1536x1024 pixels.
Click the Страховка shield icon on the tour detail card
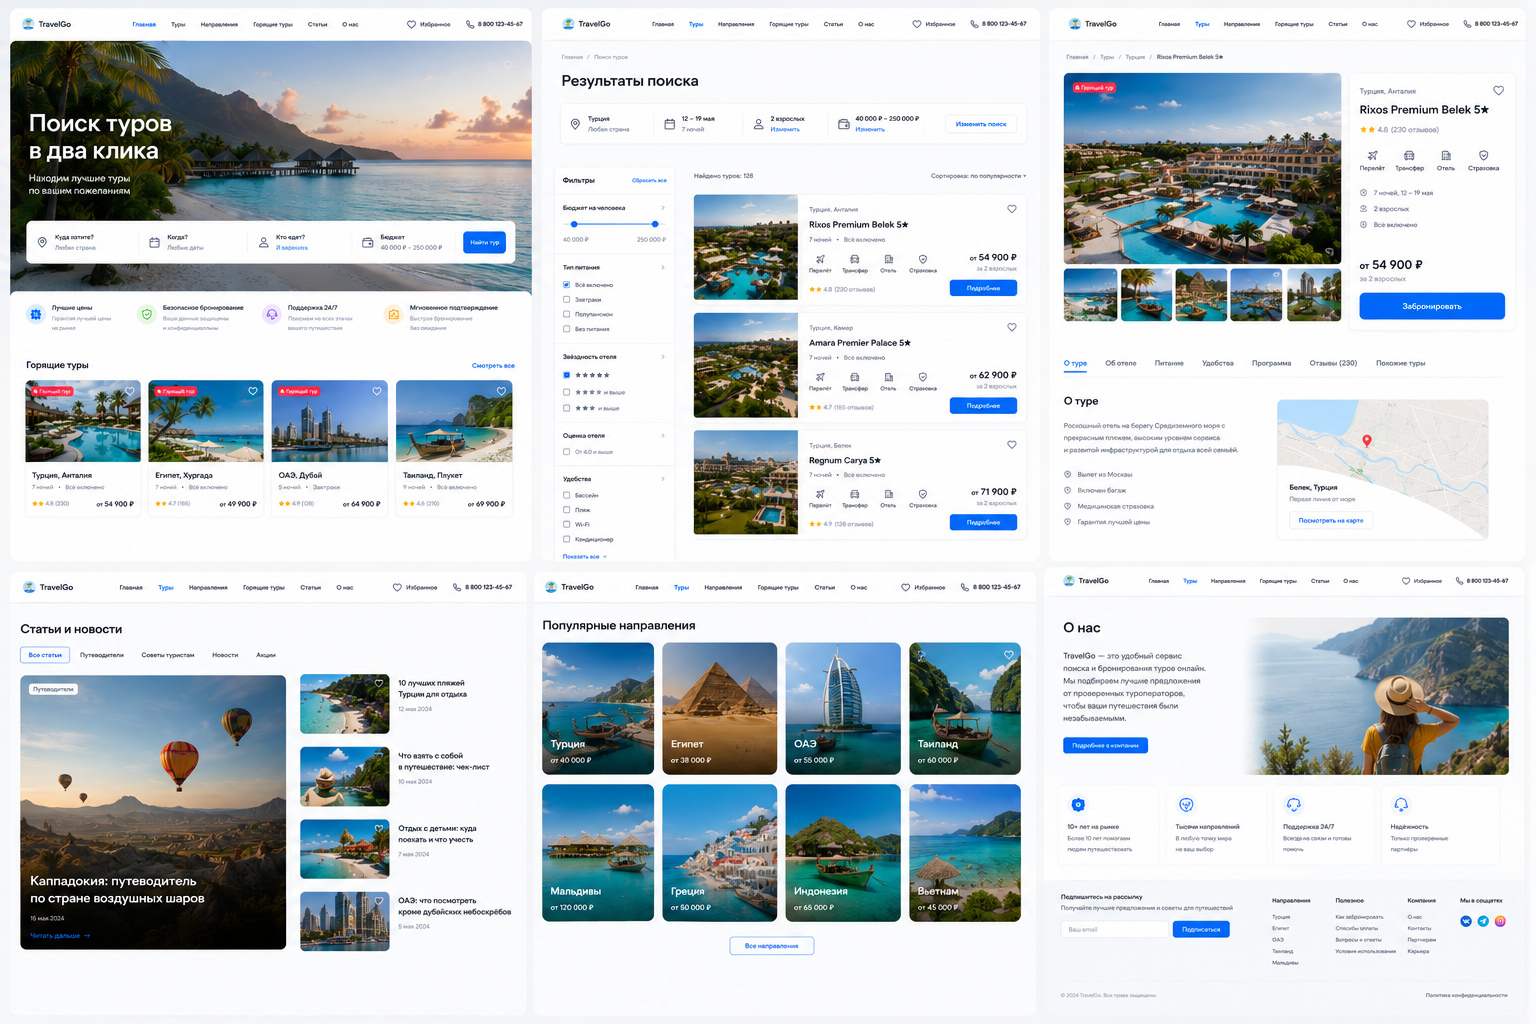tap(1483, 155)
